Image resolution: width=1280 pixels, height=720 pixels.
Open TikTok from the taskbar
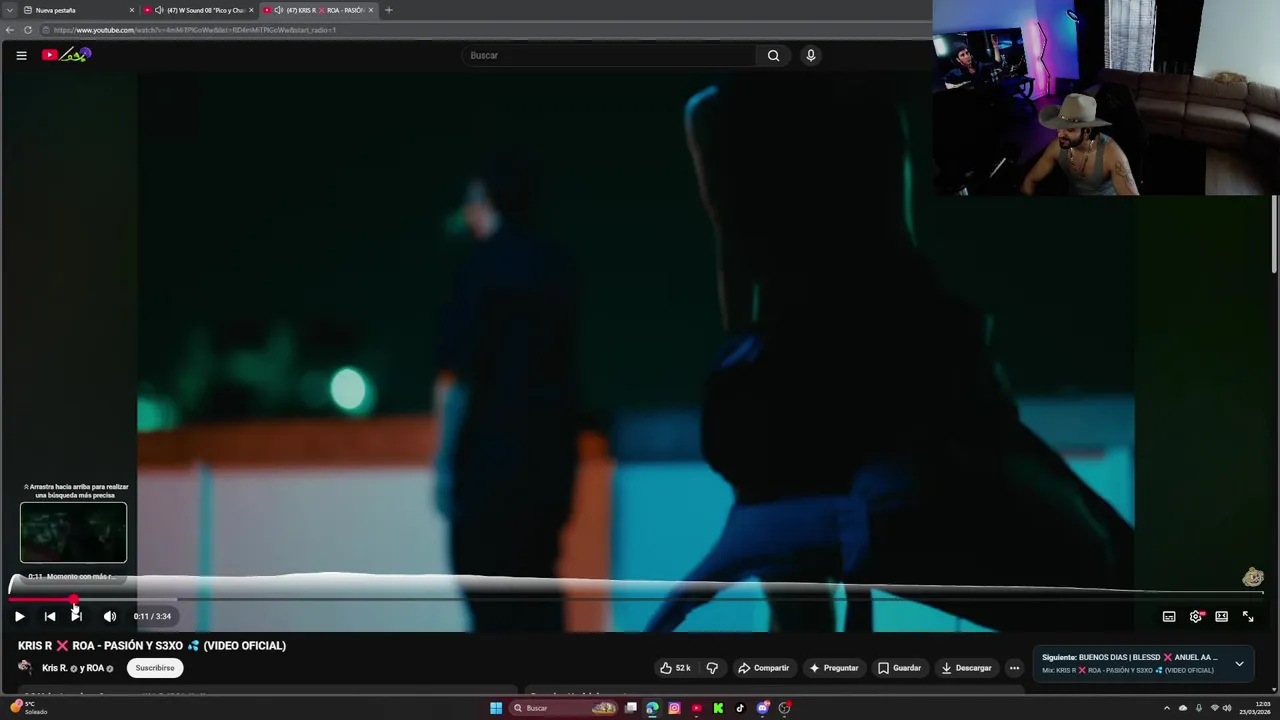740,708
